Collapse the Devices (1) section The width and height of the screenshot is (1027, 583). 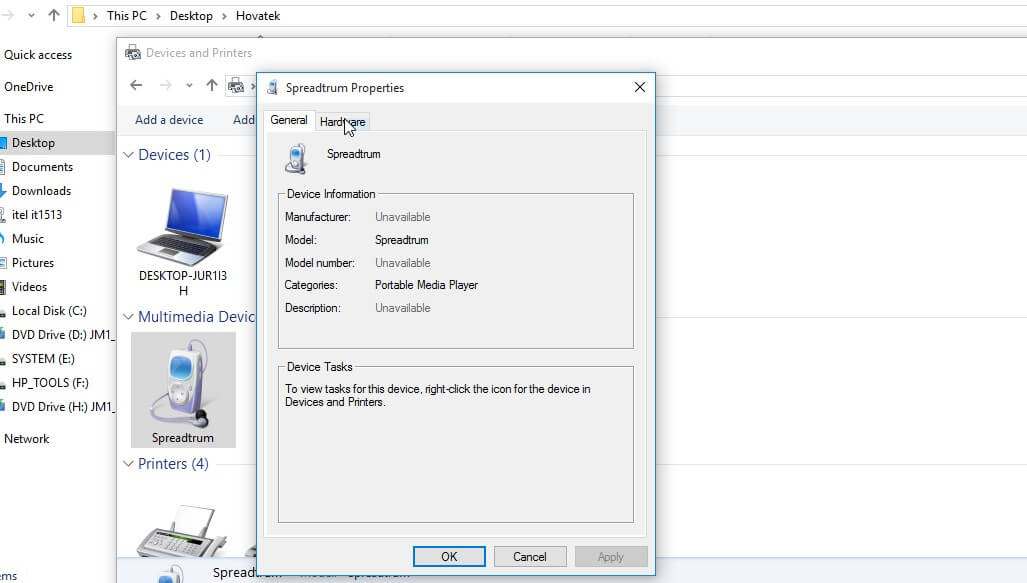pyautogui.click(x=128, y=155)
